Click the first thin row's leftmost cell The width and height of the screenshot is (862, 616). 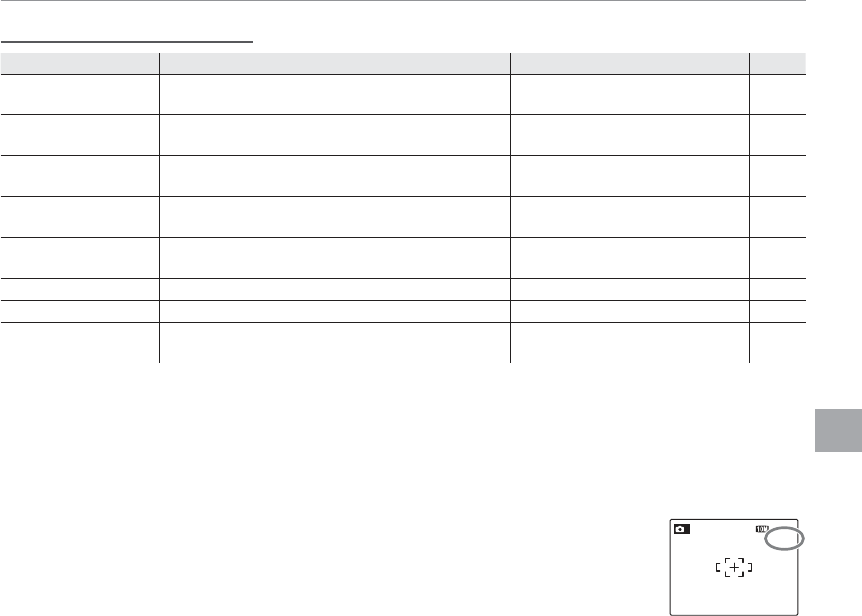[x=80, y=289]
